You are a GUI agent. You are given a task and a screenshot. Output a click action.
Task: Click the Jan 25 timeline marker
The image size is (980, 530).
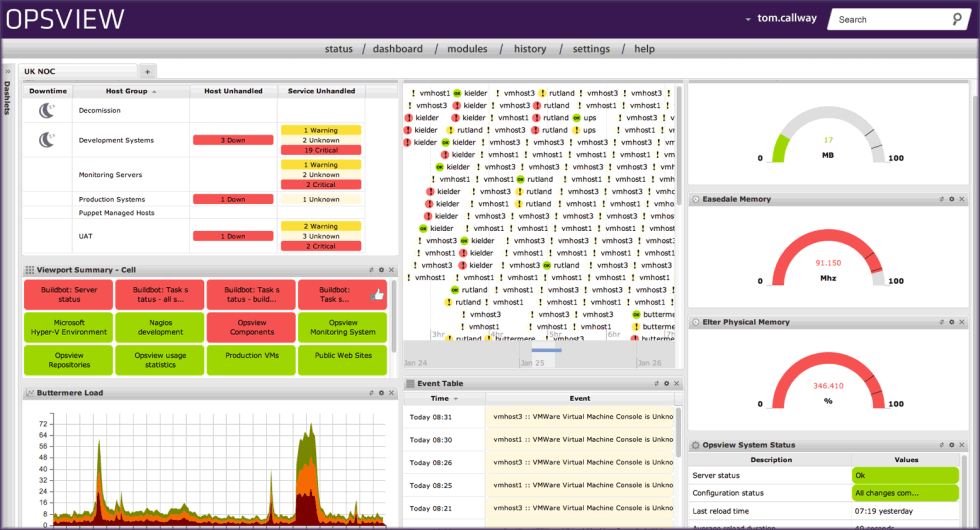click(532, 362)
